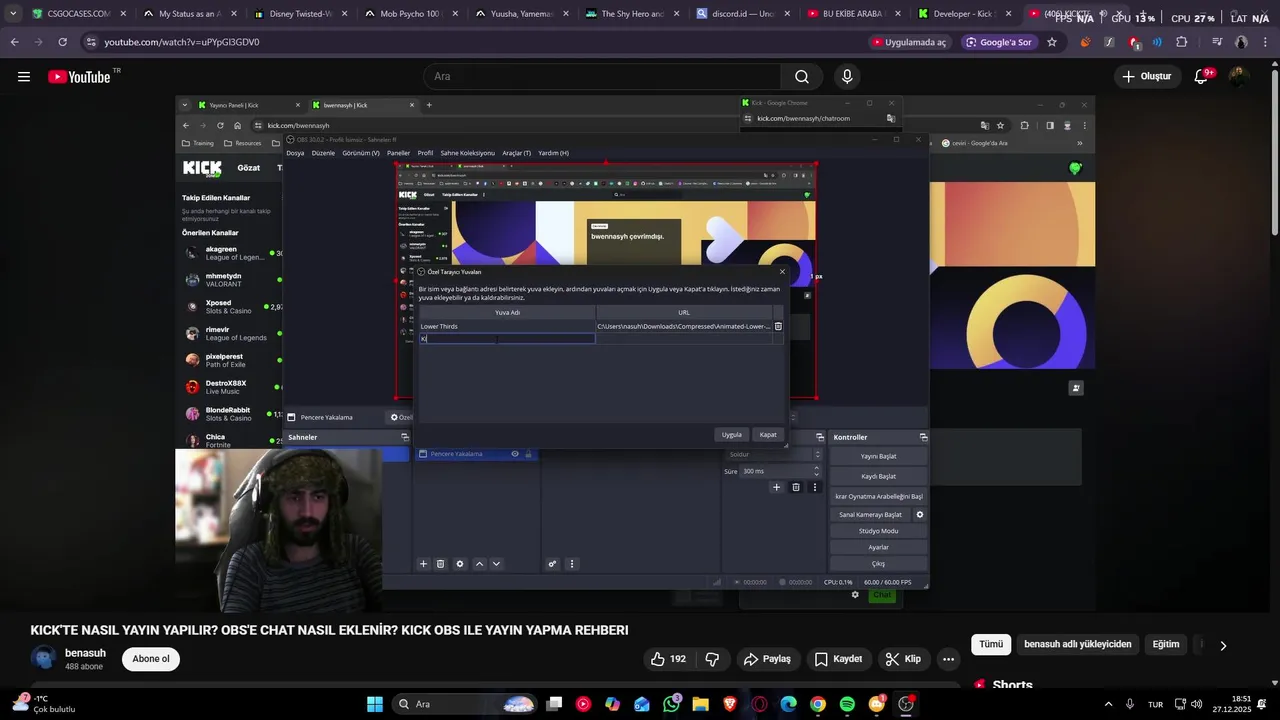Open the Chrome profile avatar
Screen dimensions: 1280x720
point(1241,42)
